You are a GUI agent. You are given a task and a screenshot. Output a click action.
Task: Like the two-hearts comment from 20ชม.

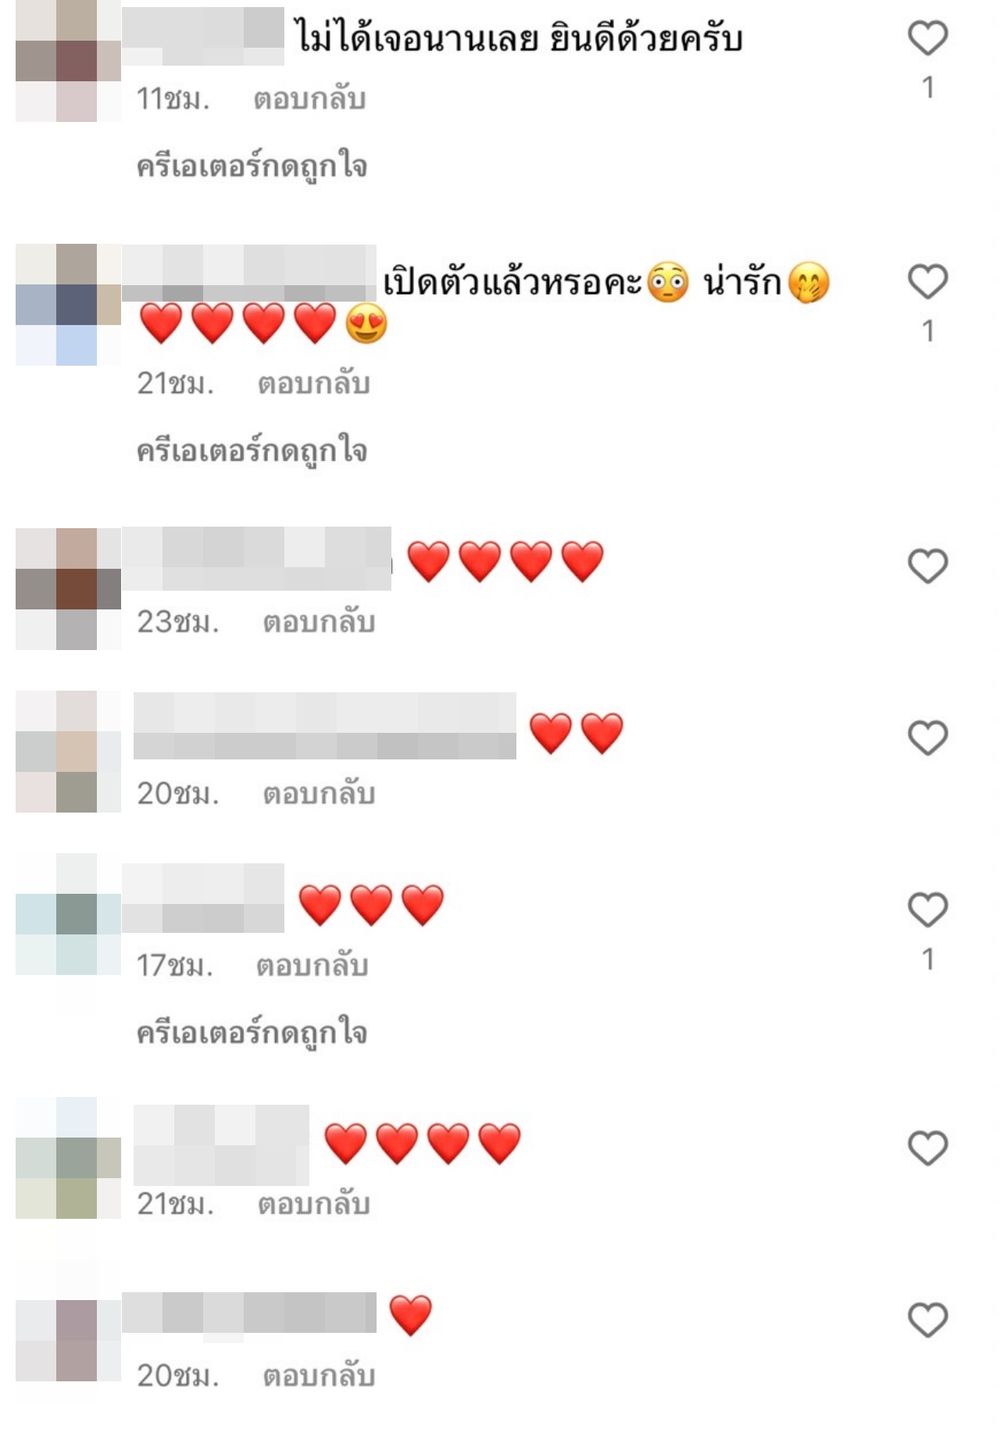point(927,738)
